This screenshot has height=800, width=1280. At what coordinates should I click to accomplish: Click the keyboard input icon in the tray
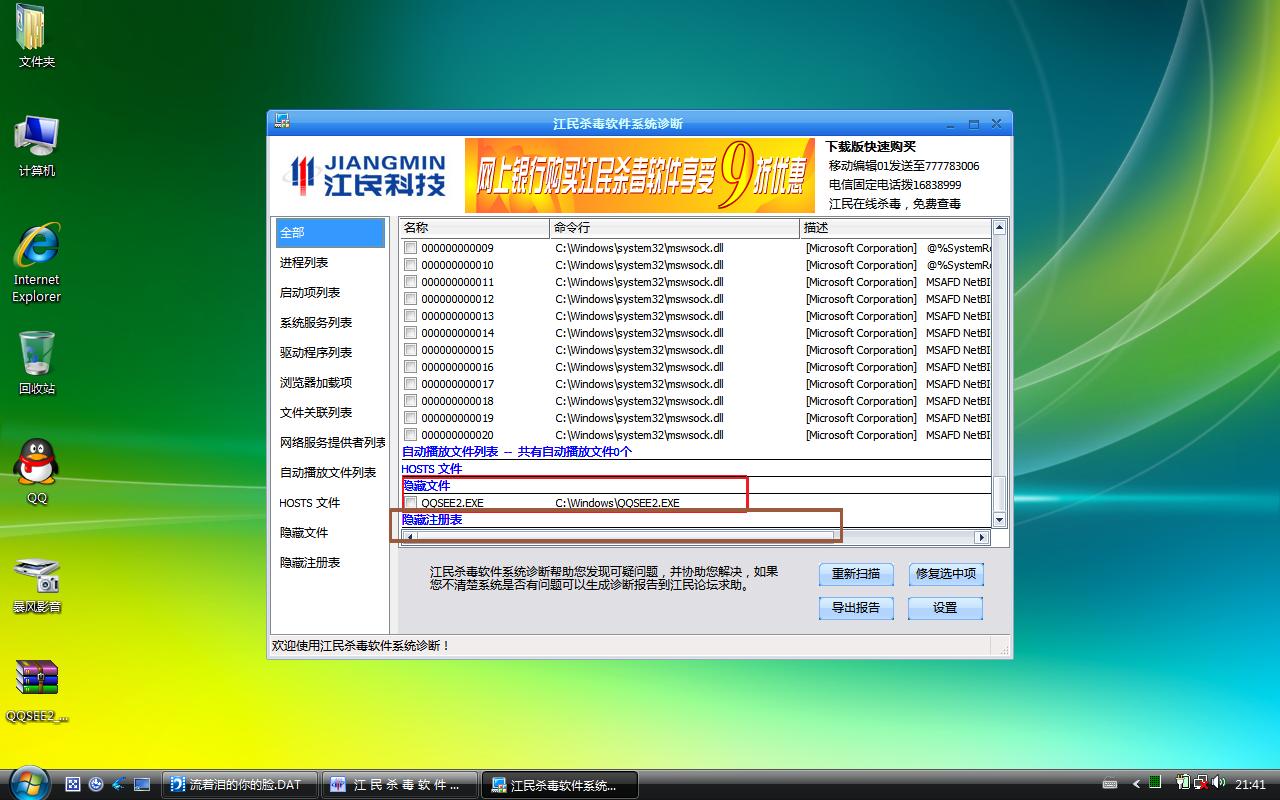pyautogui.click(x=1110, y=784)
